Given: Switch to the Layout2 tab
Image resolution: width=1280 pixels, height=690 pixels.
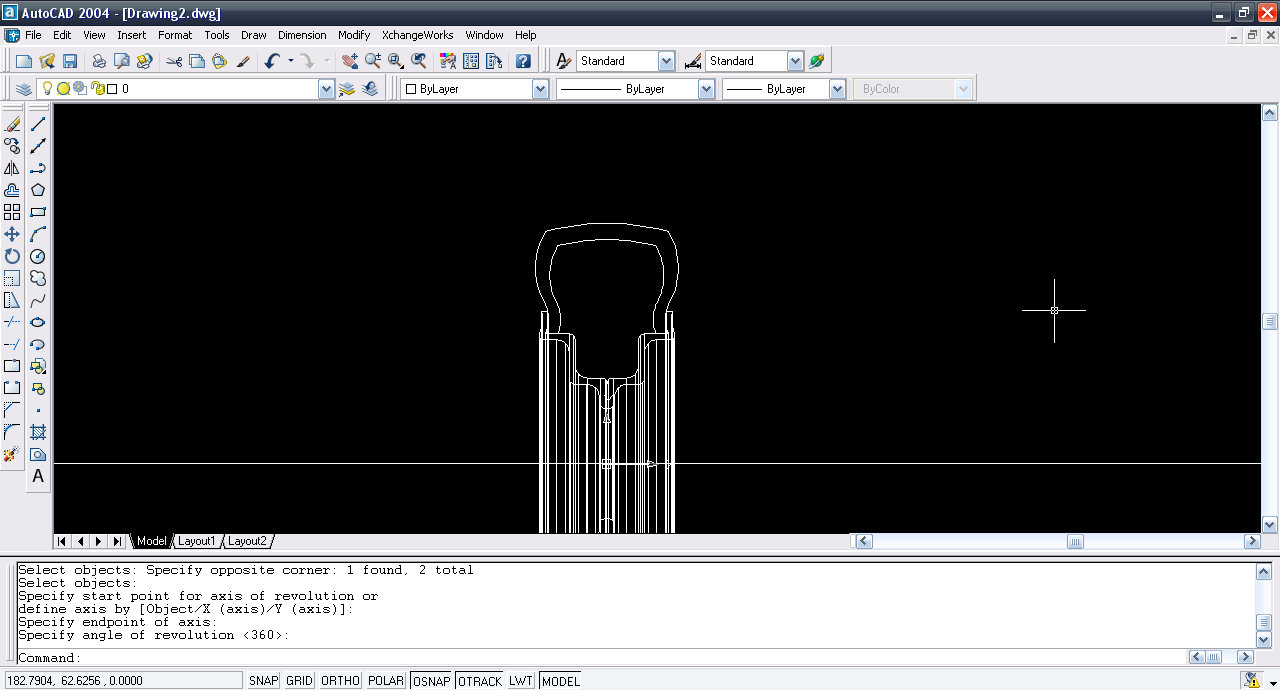Looking at the screenshot, I should pyautogui.click(x=247, y=541).
